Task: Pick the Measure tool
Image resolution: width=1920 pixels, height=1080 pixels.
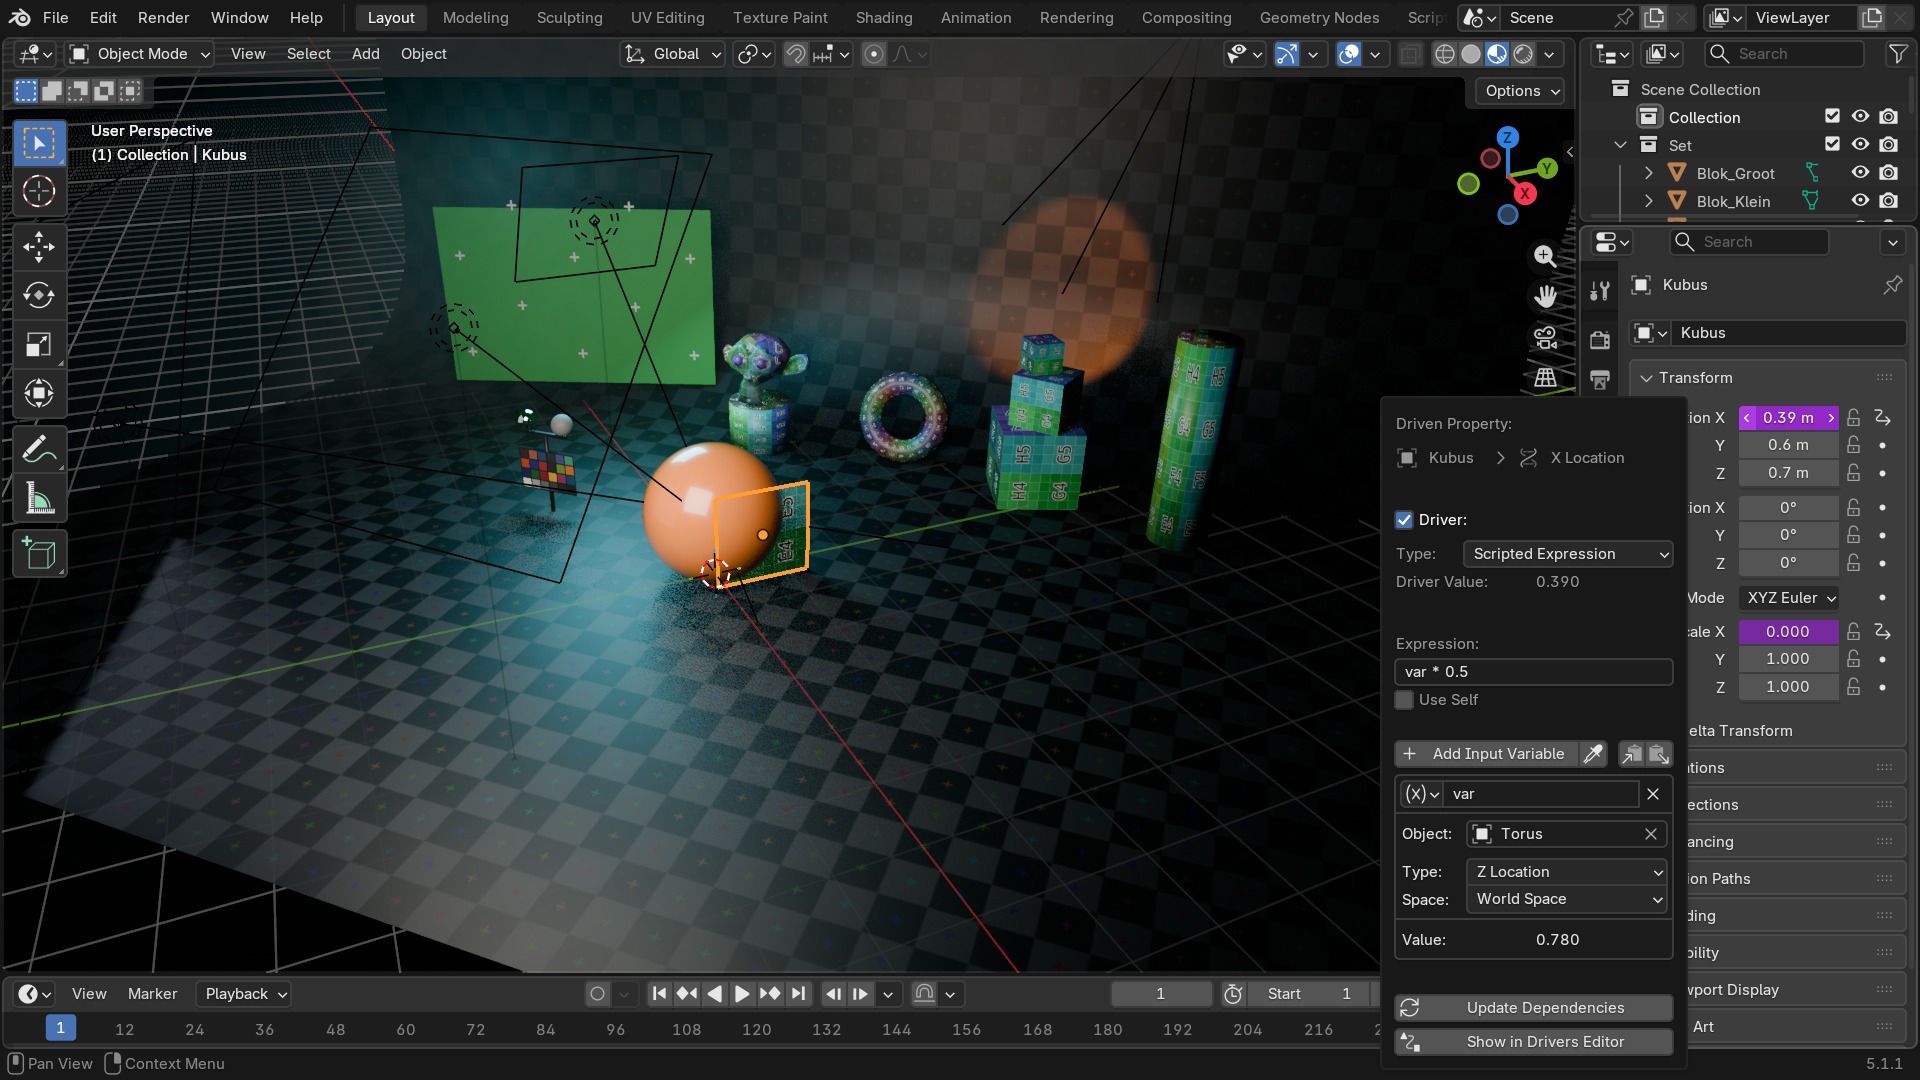Action: (x=39, y=499)
